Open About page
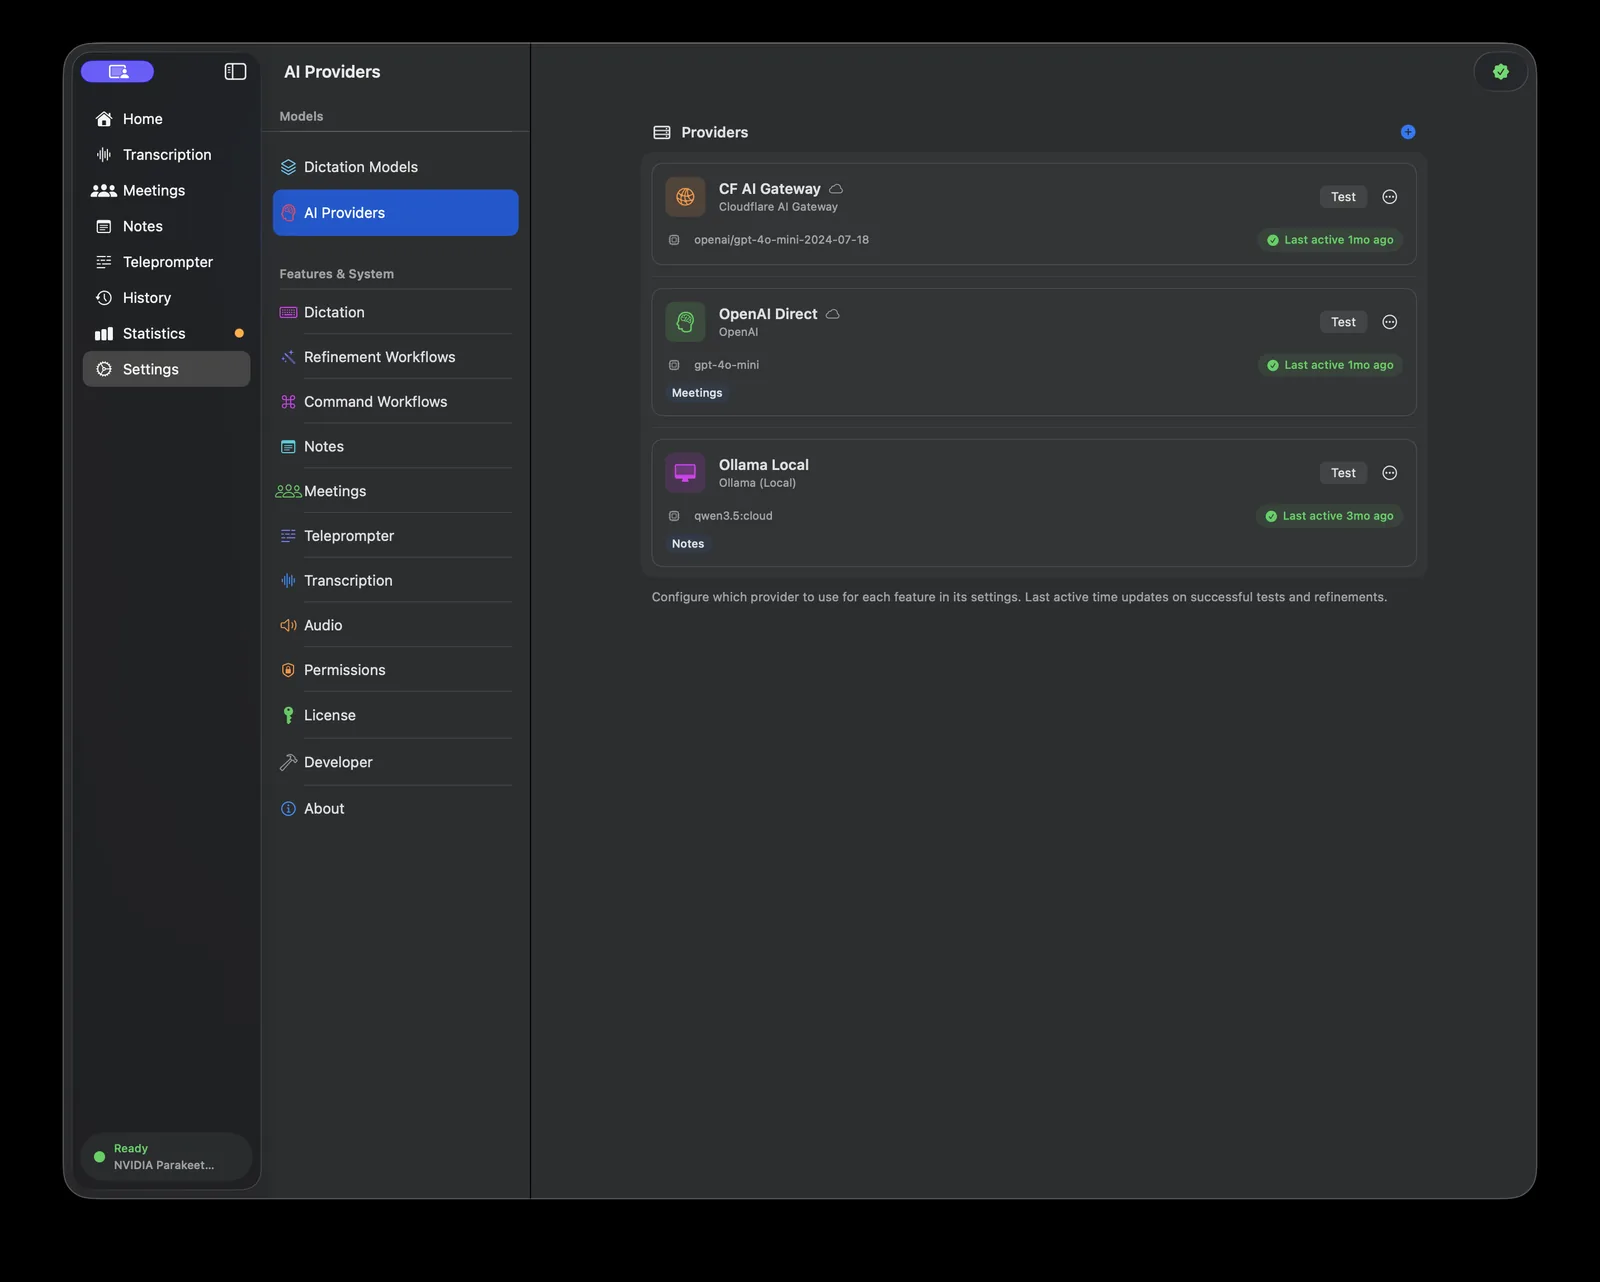The width and height of the screenshot is (1600, 1282). [x=395, y=808]
